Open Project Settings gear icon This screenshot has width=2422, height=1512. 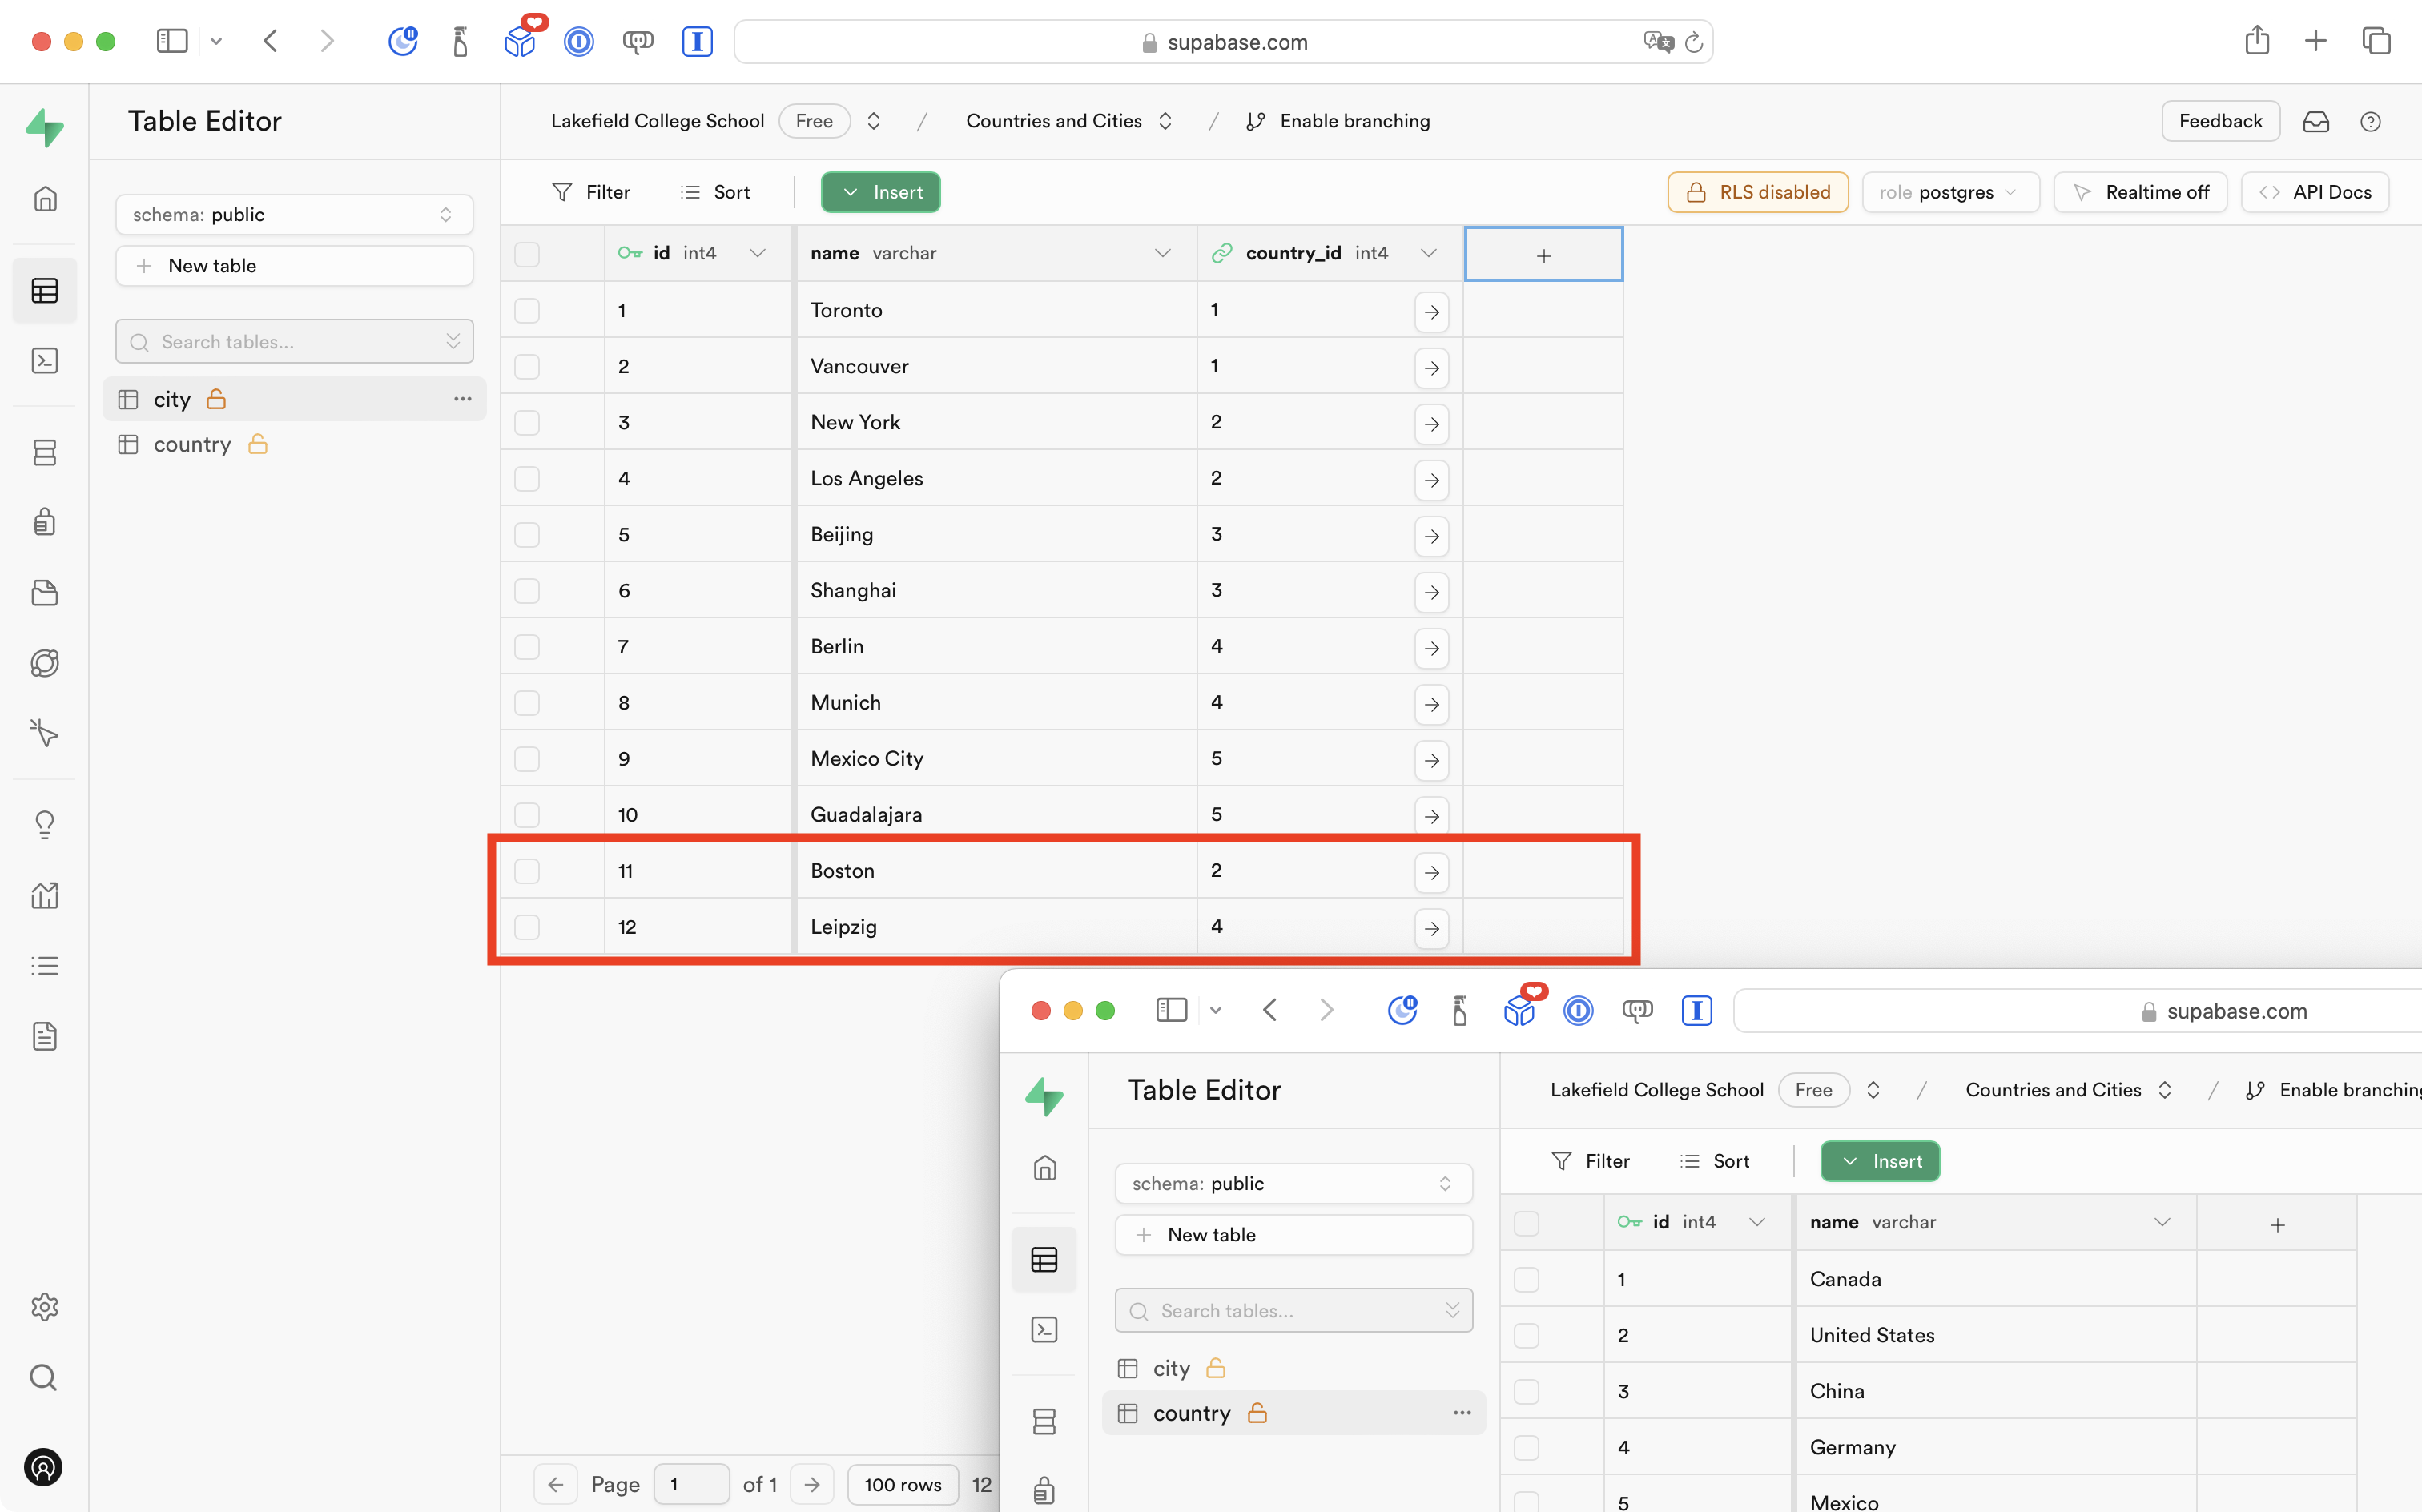click(45, 1306)
